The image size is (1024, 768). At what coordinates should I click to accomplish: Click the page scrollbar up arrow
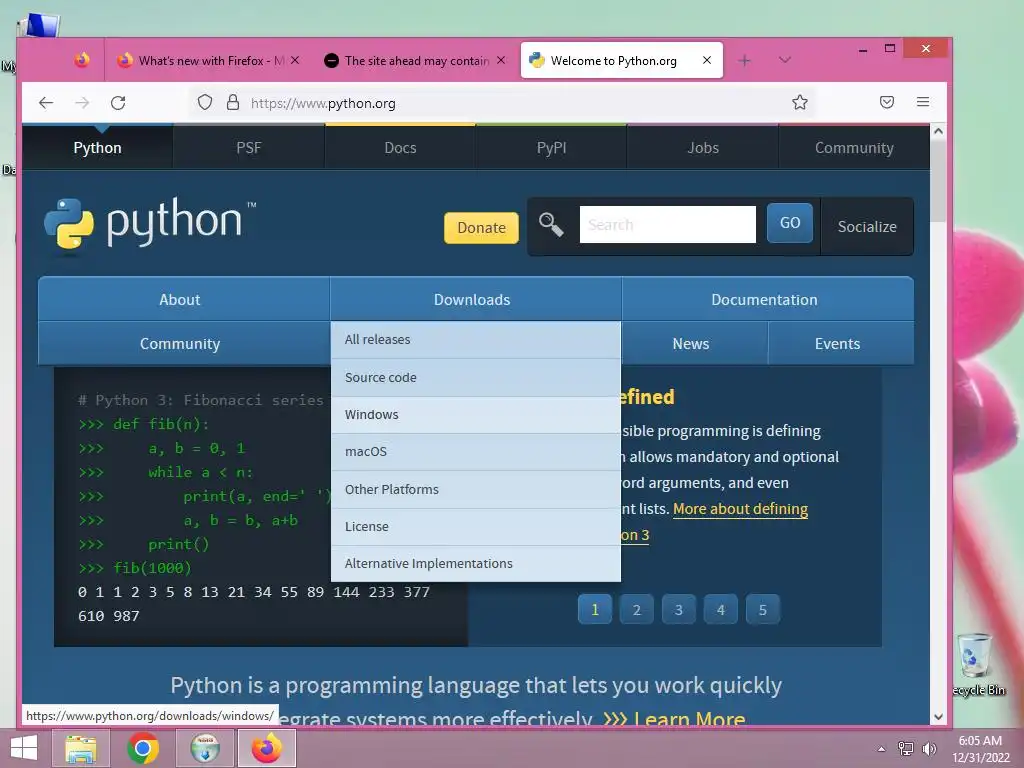tap(938, 131)
